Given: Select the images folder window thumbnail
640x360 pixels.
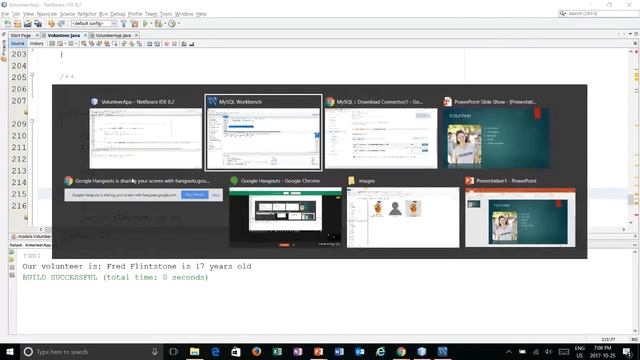Looking at the screenshot, I should 403,212.
